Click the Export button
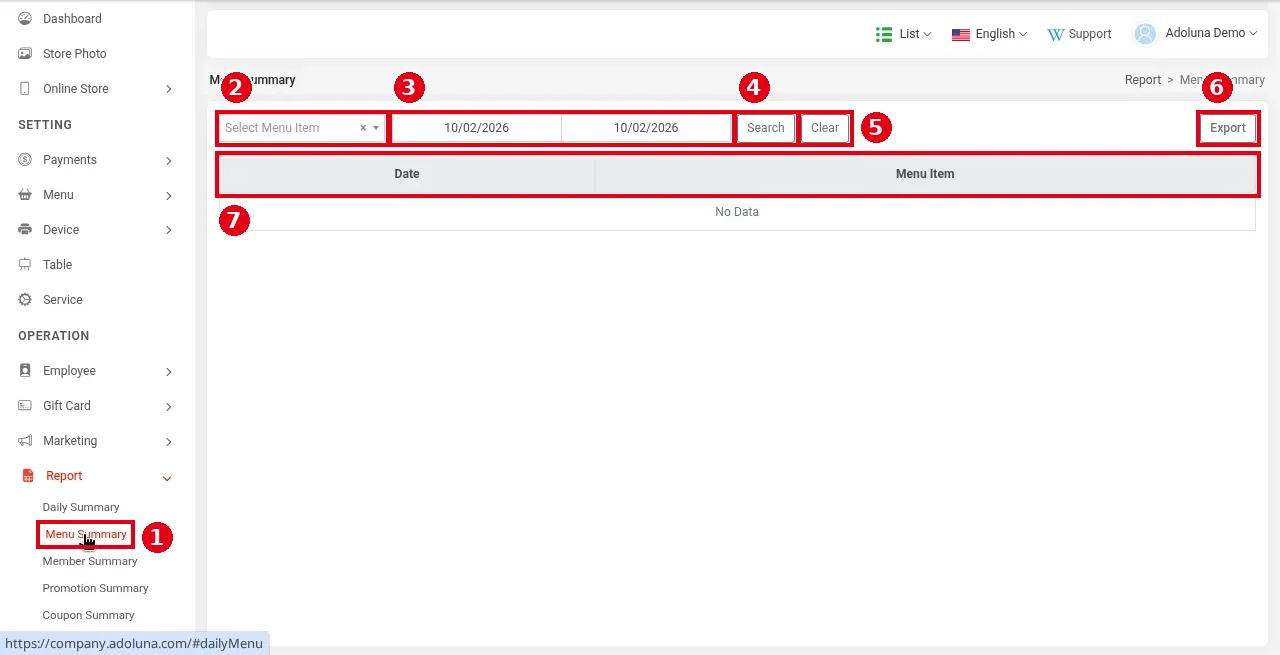The height and width of the screenshot is (655, 1280). coord(1228,128)
